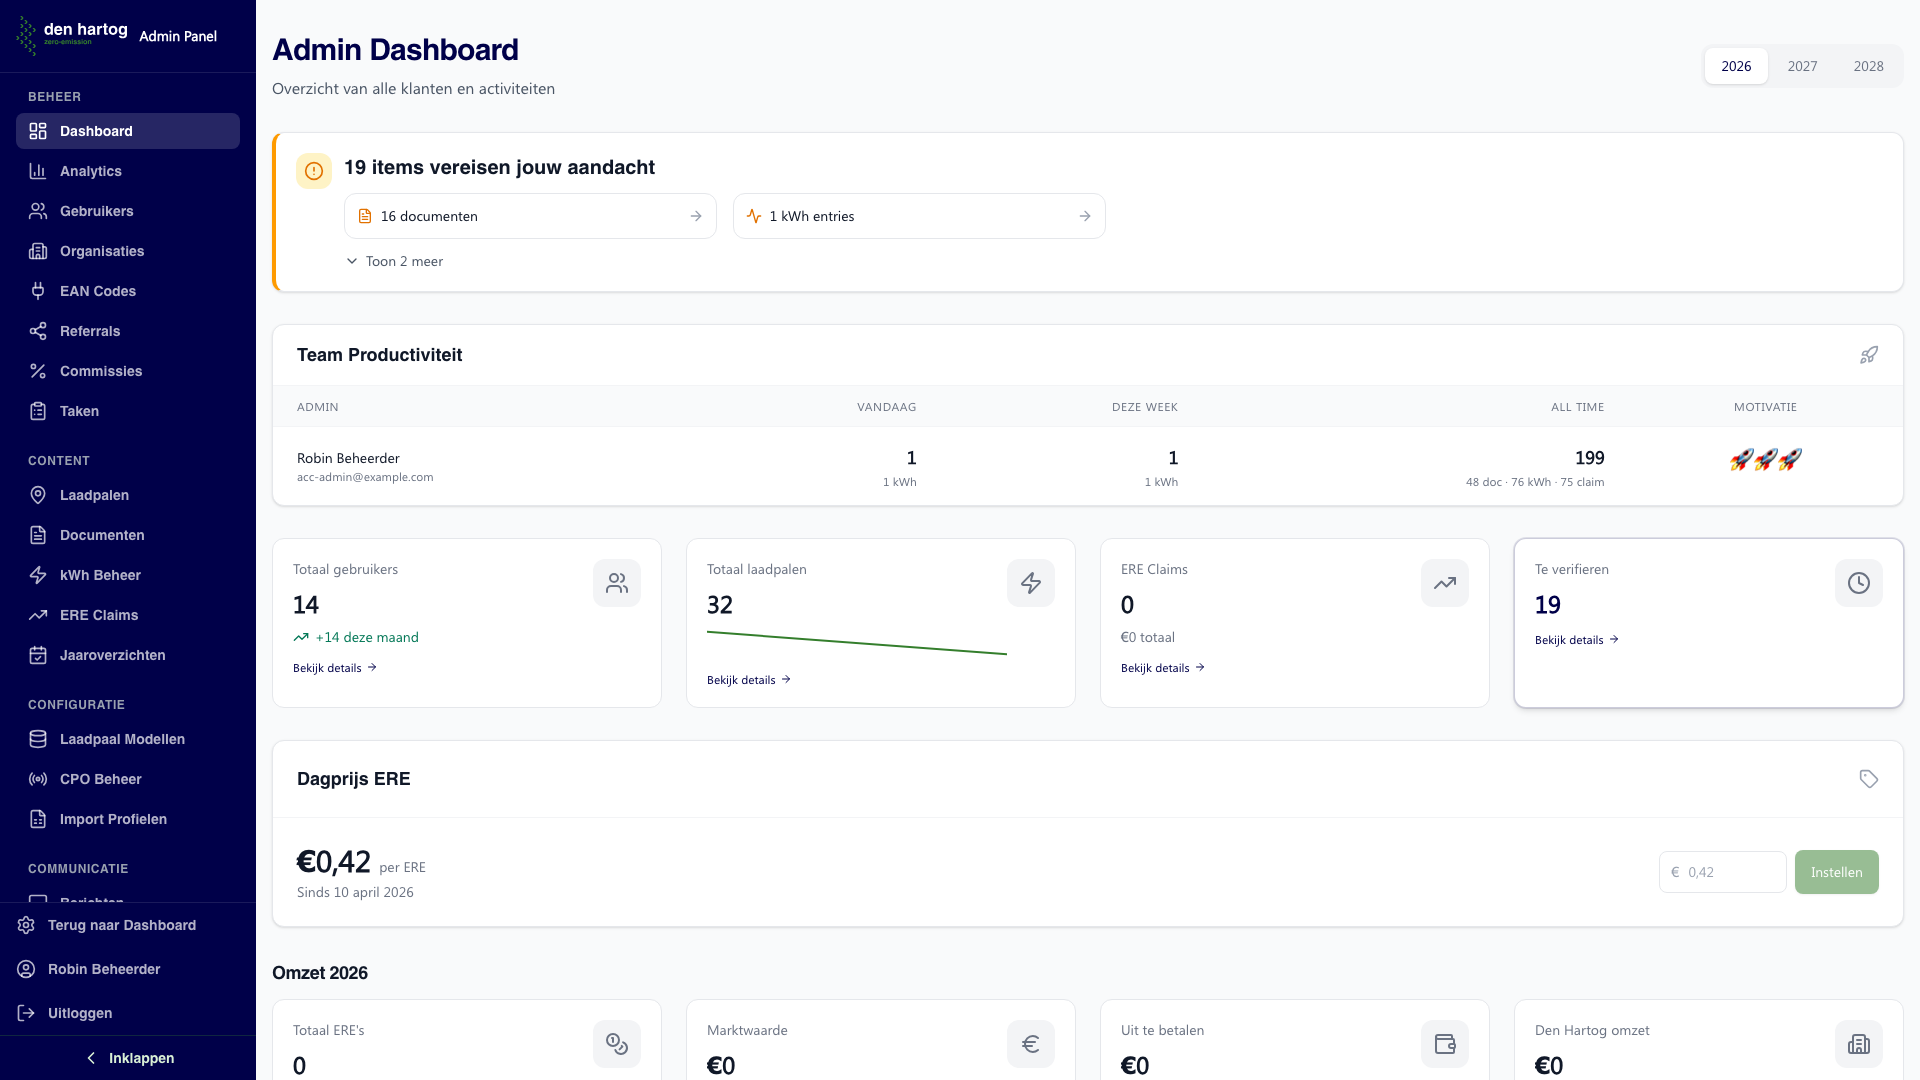This screenshot has height=1080, width=1920.
Task: Click the Totaal laadpalen trend line chart
Action: click(857, 643)
